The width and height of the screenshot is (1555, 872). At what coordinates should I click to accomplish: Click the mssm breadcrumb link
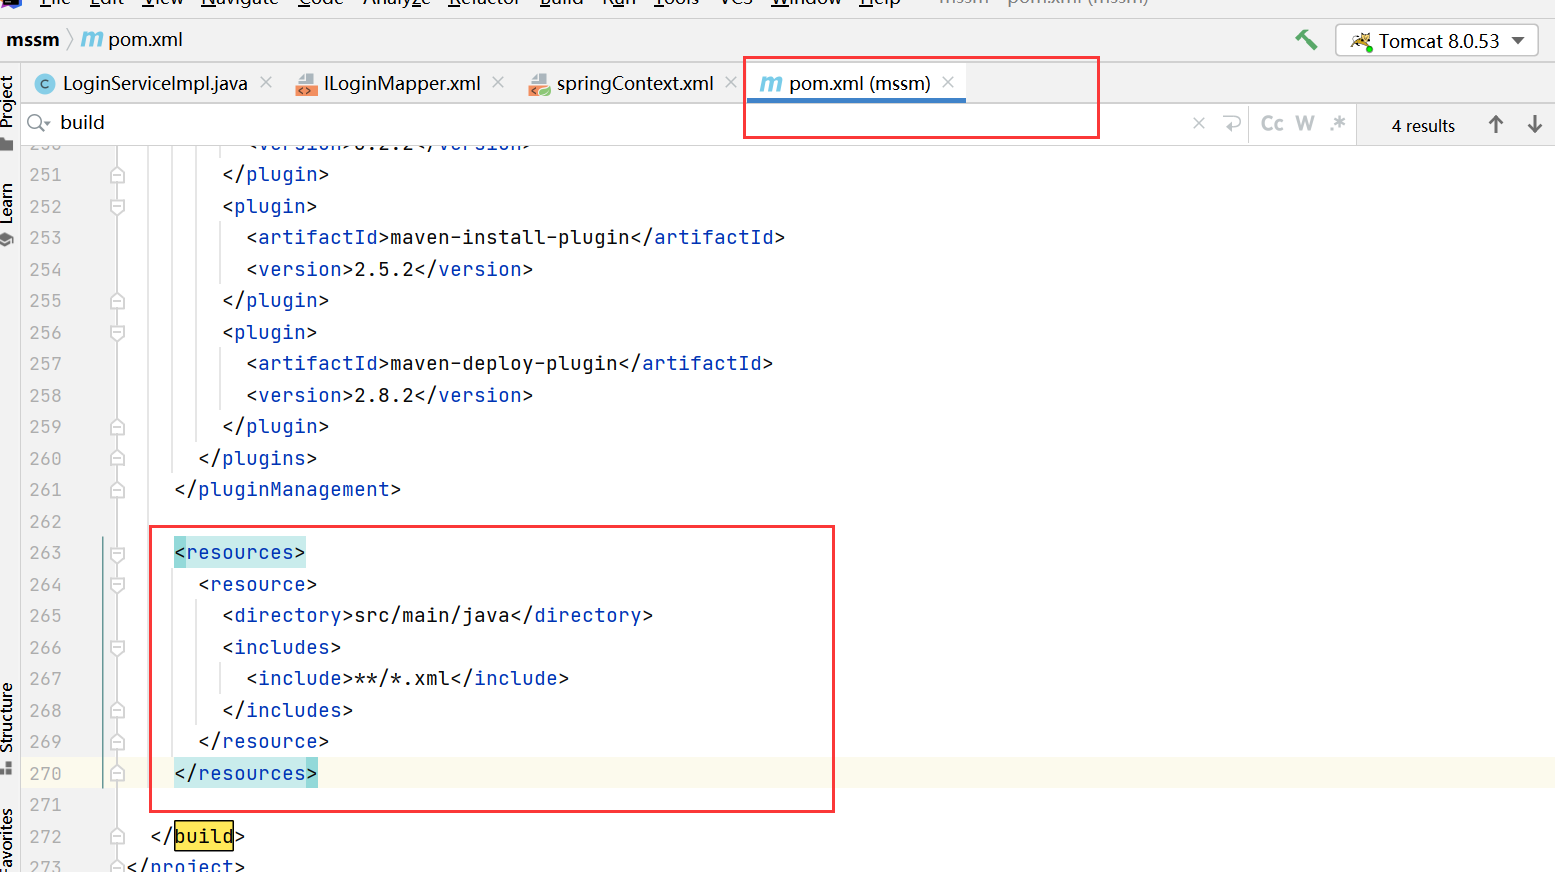31,39
